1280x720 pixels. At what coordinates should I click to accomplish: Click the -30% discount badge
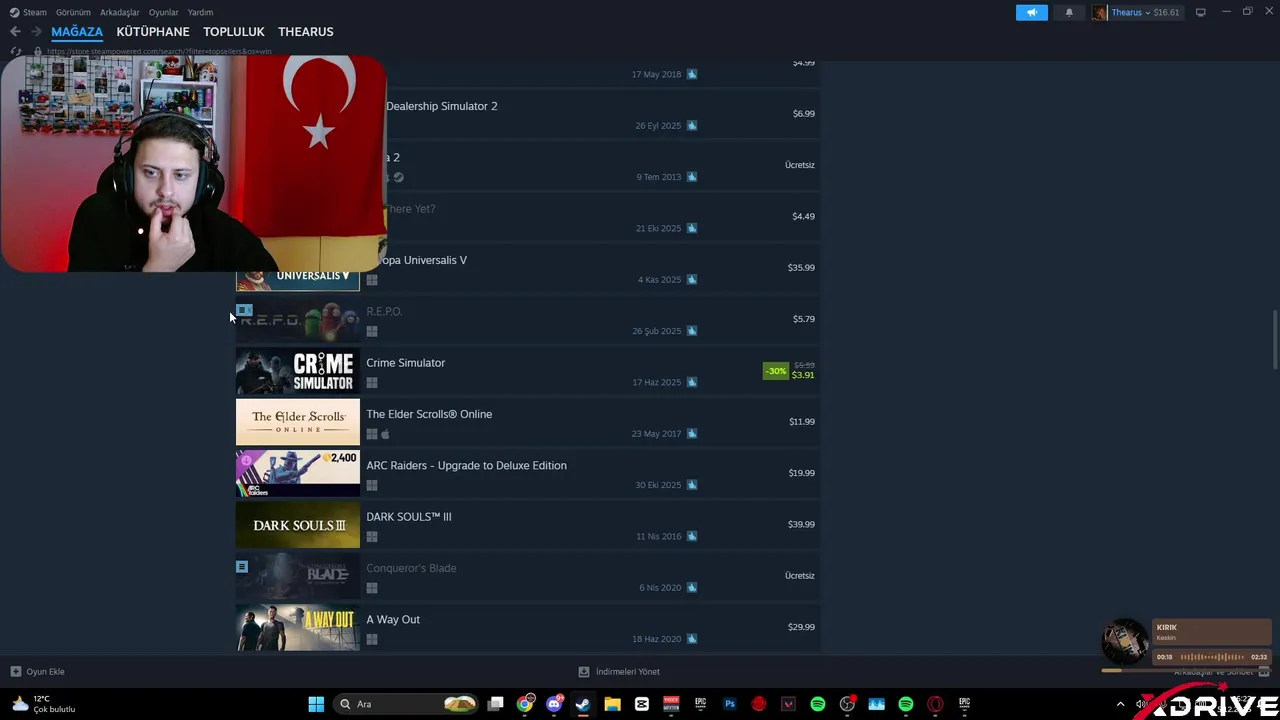(x=776, y=371)
